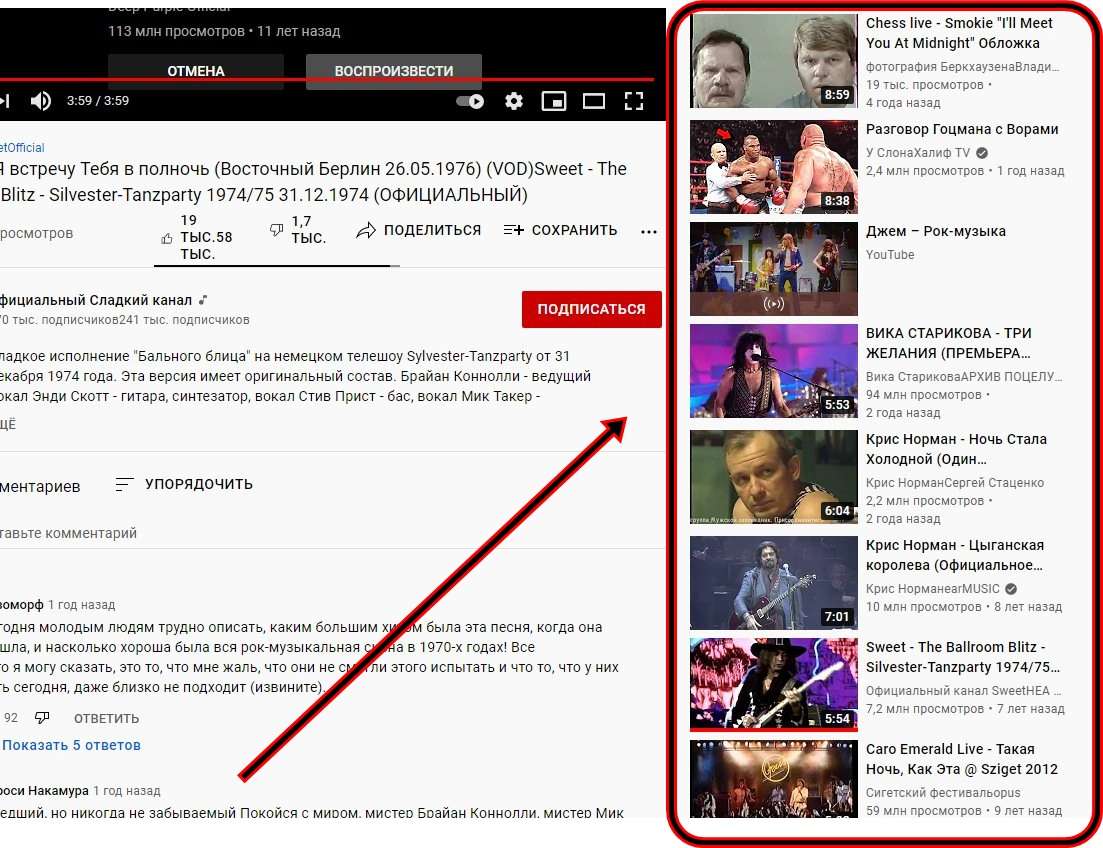Reply to first comment via ОТВЕТИТЬ
This screenshot has height=848, width=1103.
pos(106,719)
